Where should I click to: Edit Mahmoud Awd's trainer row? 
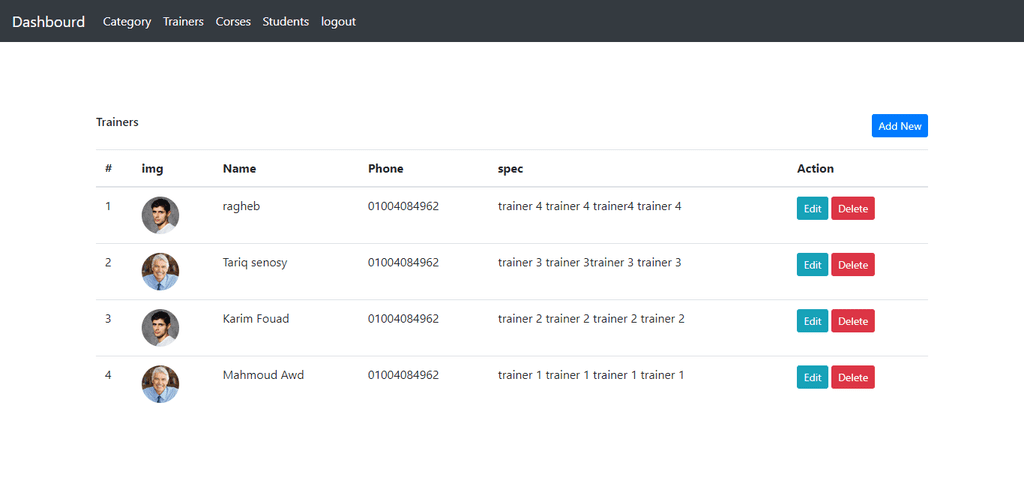click(812, 377)
